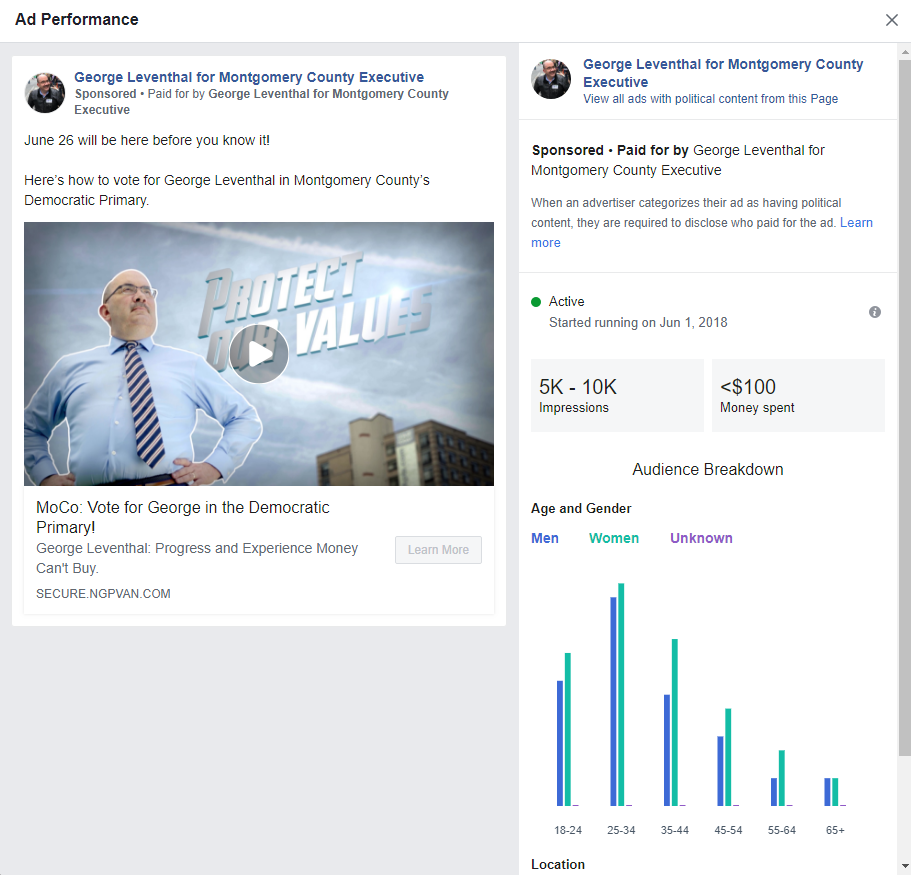Click the 65+ axis label
Screen dimensions: 911x875
[x=835, y=830]
